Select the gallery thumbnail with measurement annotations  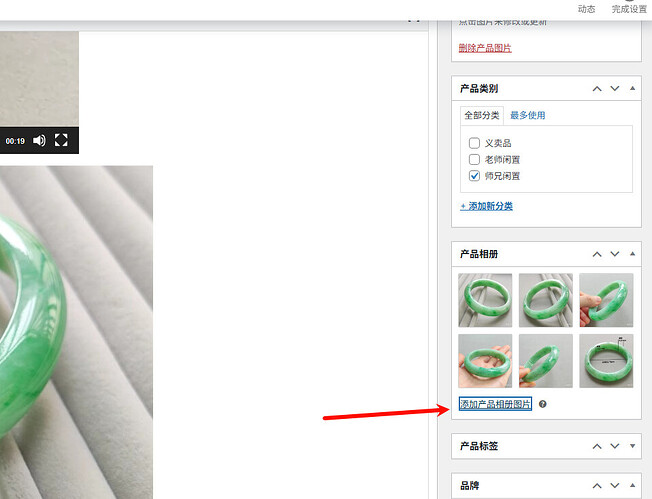pyautogui.click(x=606, y=361)
